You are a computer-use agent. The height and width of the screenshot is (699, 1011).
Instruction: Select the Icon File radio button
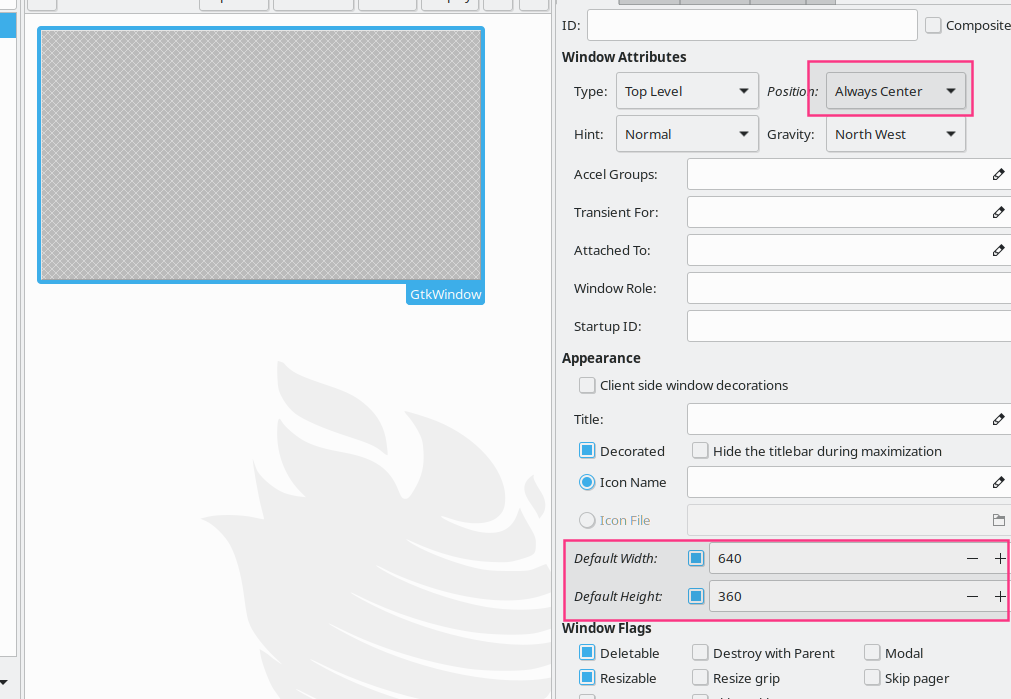[x=587, y=520]
